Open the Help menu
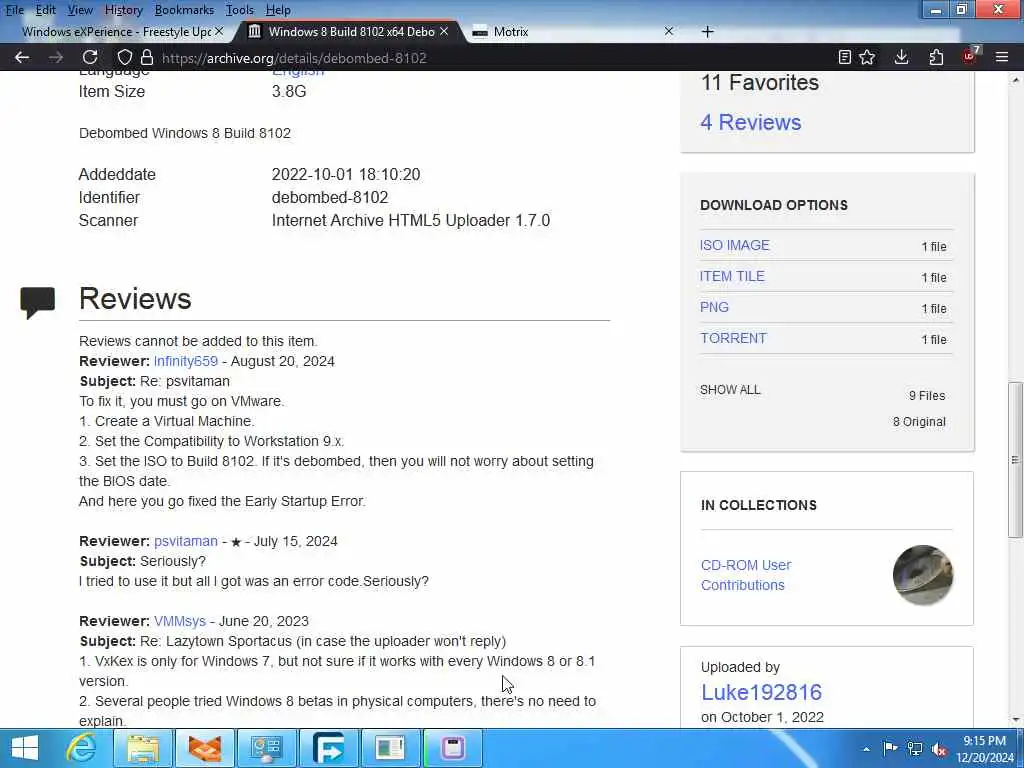The width and height of the screenshot is (1024, 768). 278,10
